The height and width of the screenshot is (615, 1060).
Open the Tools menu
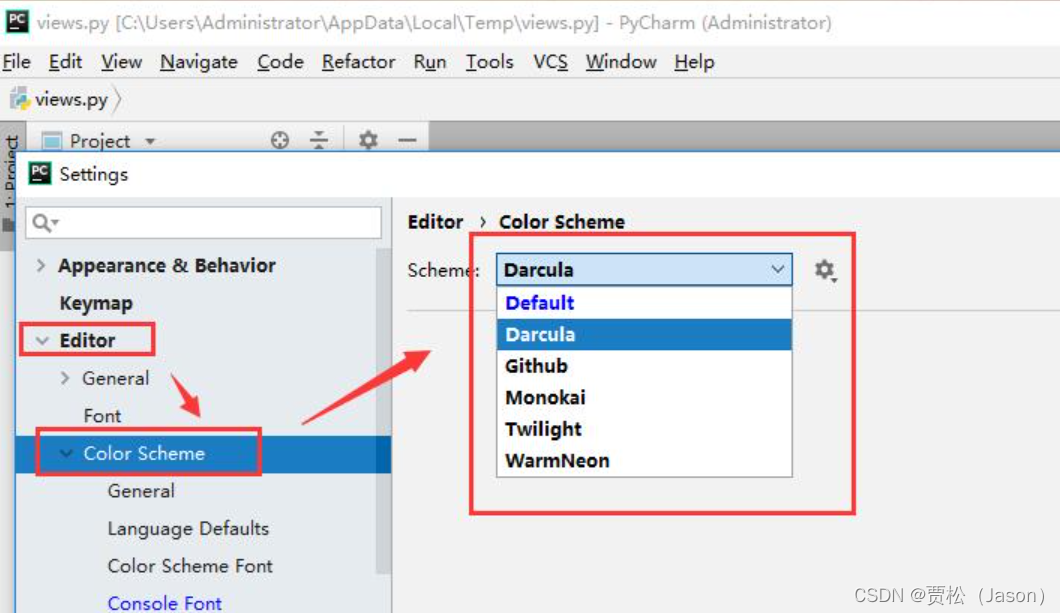click(x=489, y=62)
